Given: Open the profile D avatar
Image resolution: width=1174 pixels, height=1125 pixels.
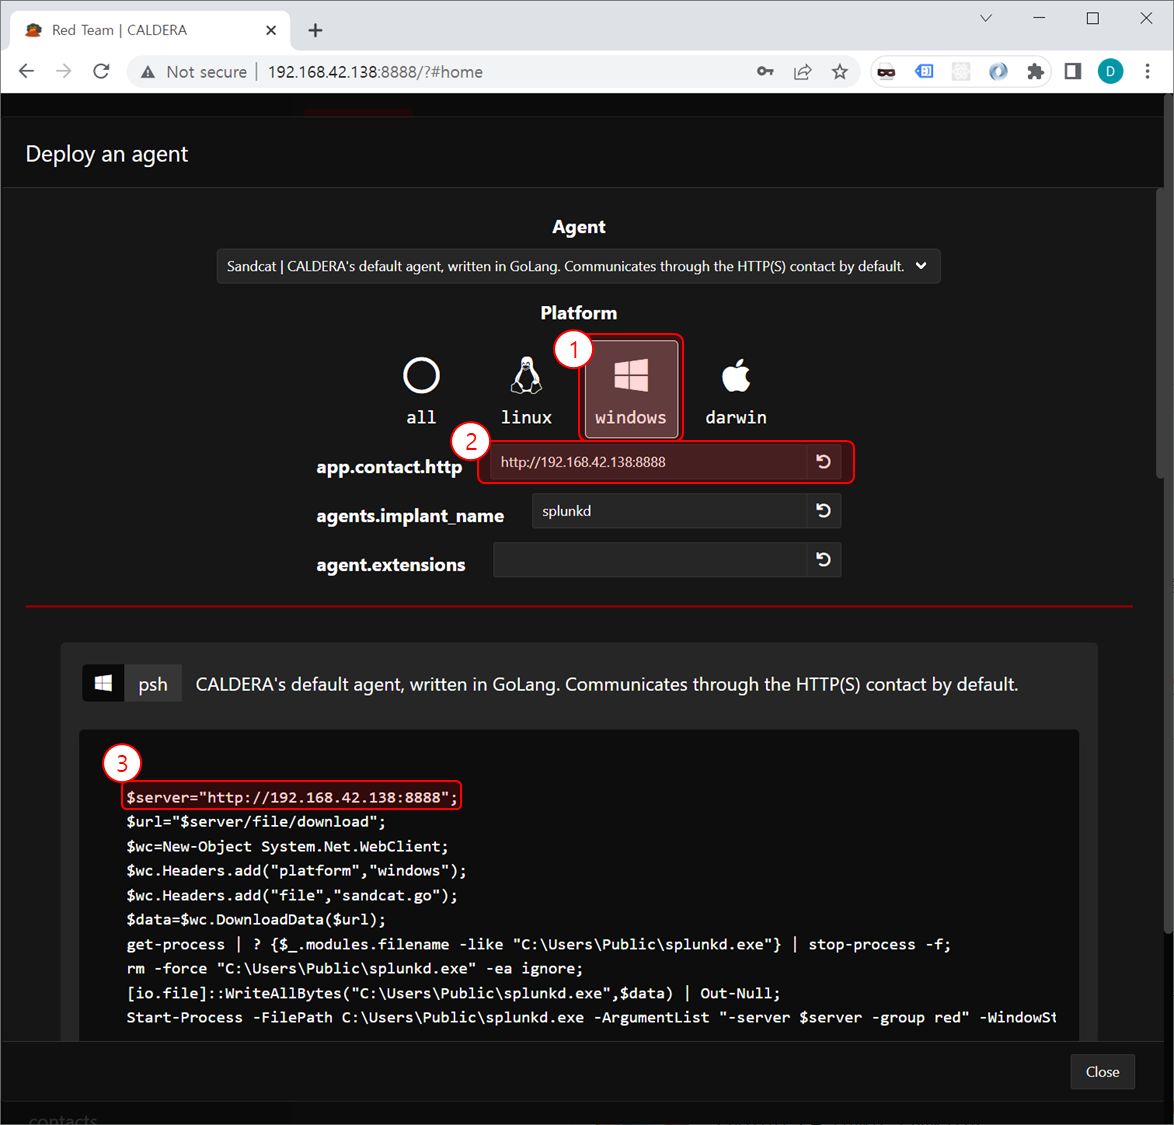Looking at the screenshot, I should point(1110,72).
